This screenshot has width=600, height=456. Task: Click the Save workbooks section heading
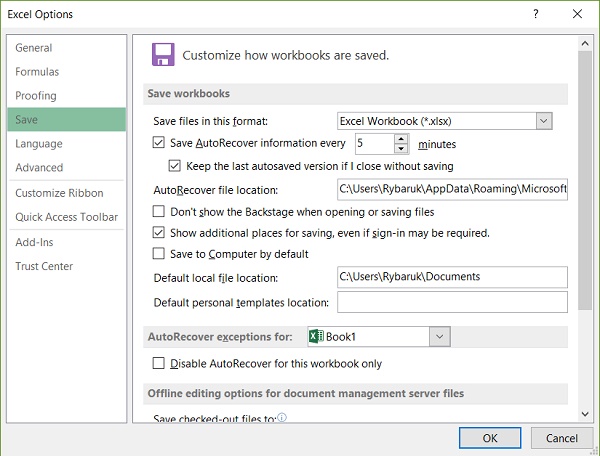189,93
